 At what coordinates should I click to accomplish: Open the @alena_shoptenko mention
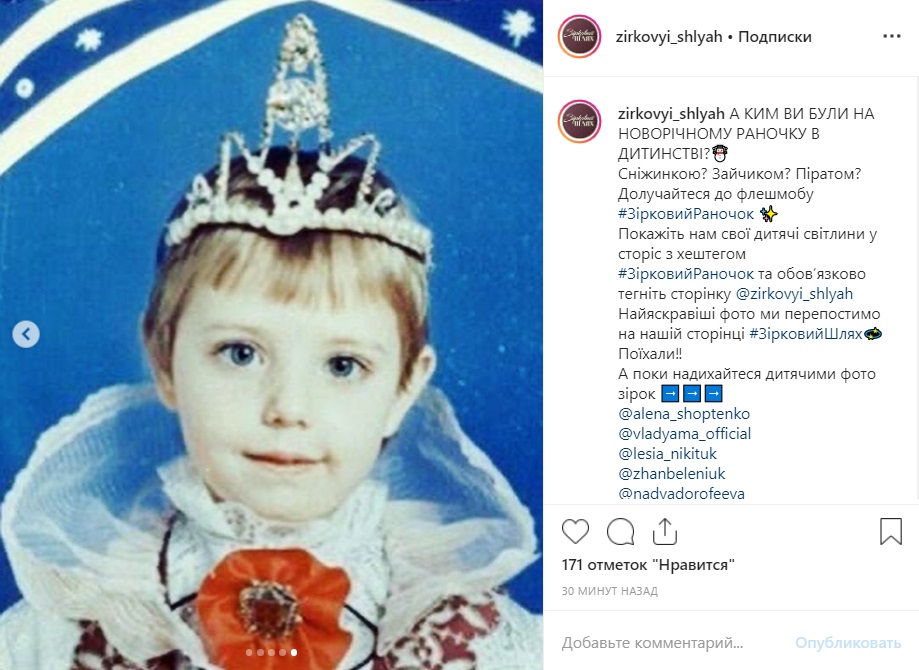coord(683,413)
